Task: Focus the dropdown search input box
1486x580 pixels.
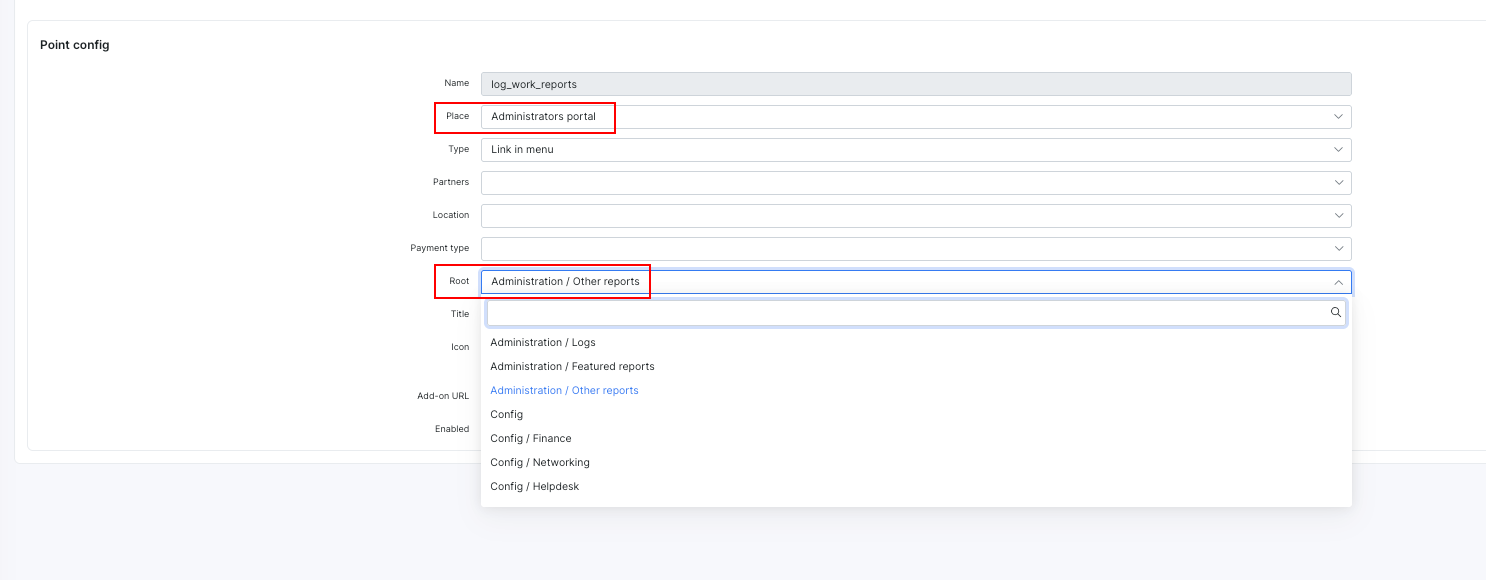Action: coord(916,313)
